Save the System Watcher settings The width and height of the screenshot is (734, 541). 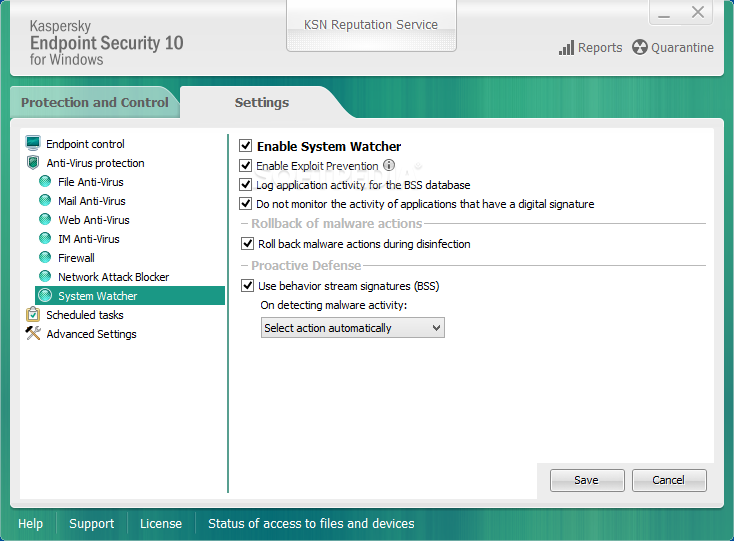587,480
